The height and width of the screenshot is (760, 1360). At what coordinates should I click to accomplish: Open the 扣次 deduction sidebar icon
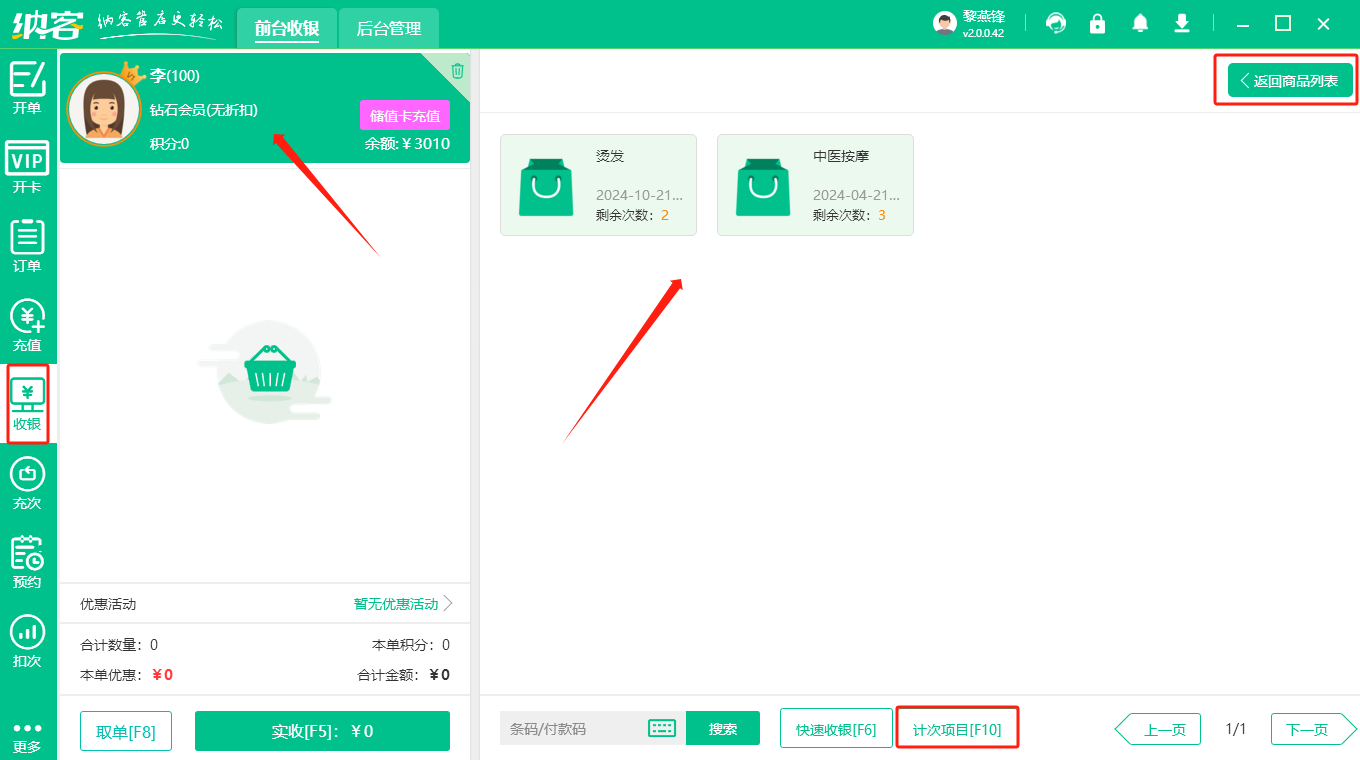click(28, 640)
